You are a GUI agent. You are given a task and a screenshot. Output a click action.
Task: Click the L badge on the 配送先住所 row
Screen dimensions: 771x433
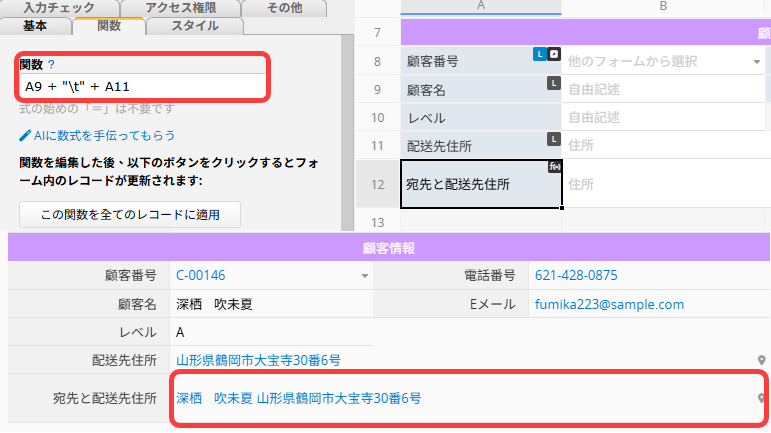point(554,139)
